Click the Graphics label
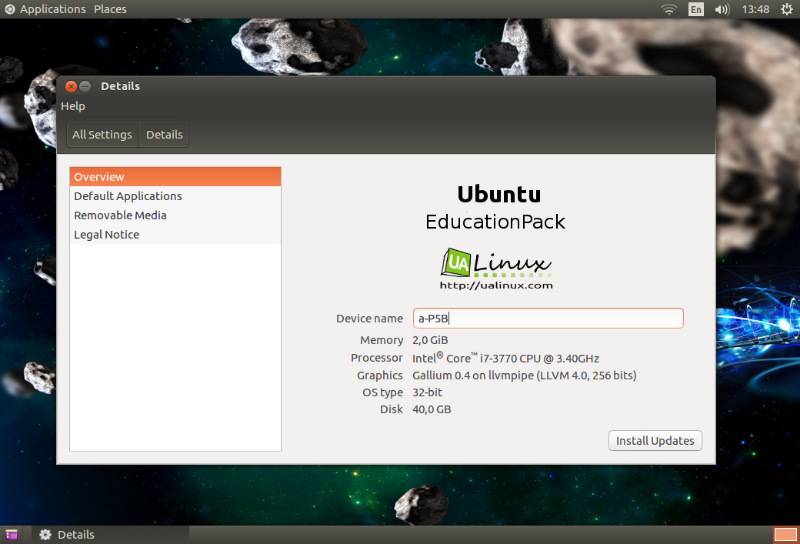 [x=380, y=376]
